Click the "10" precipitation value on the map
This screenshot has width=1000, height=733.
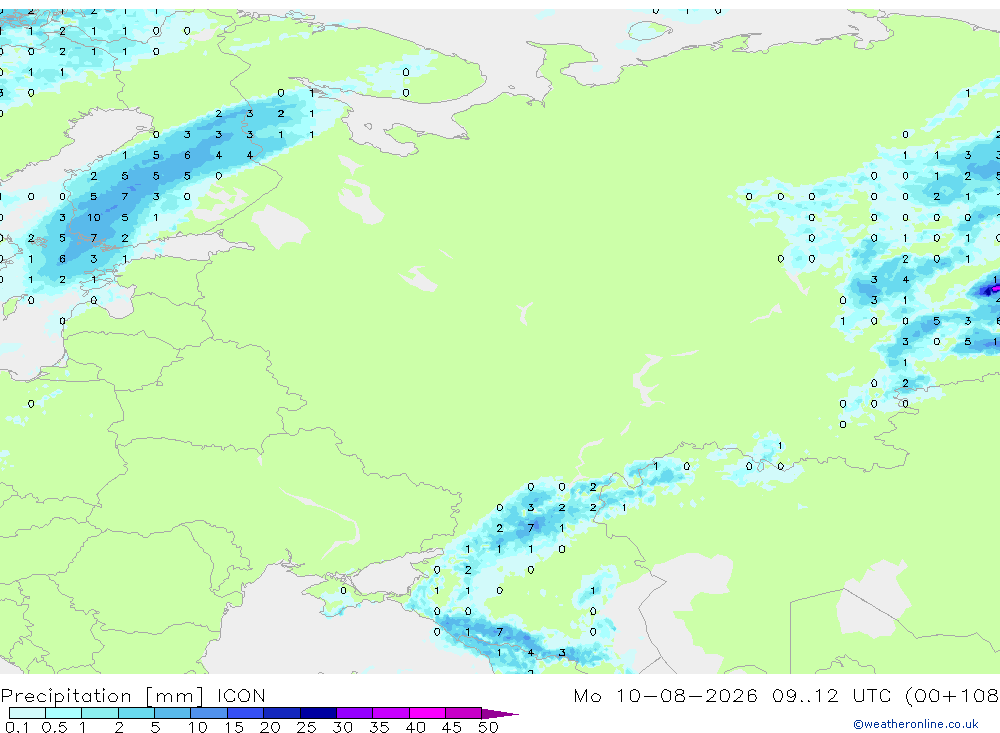point(94,218)
